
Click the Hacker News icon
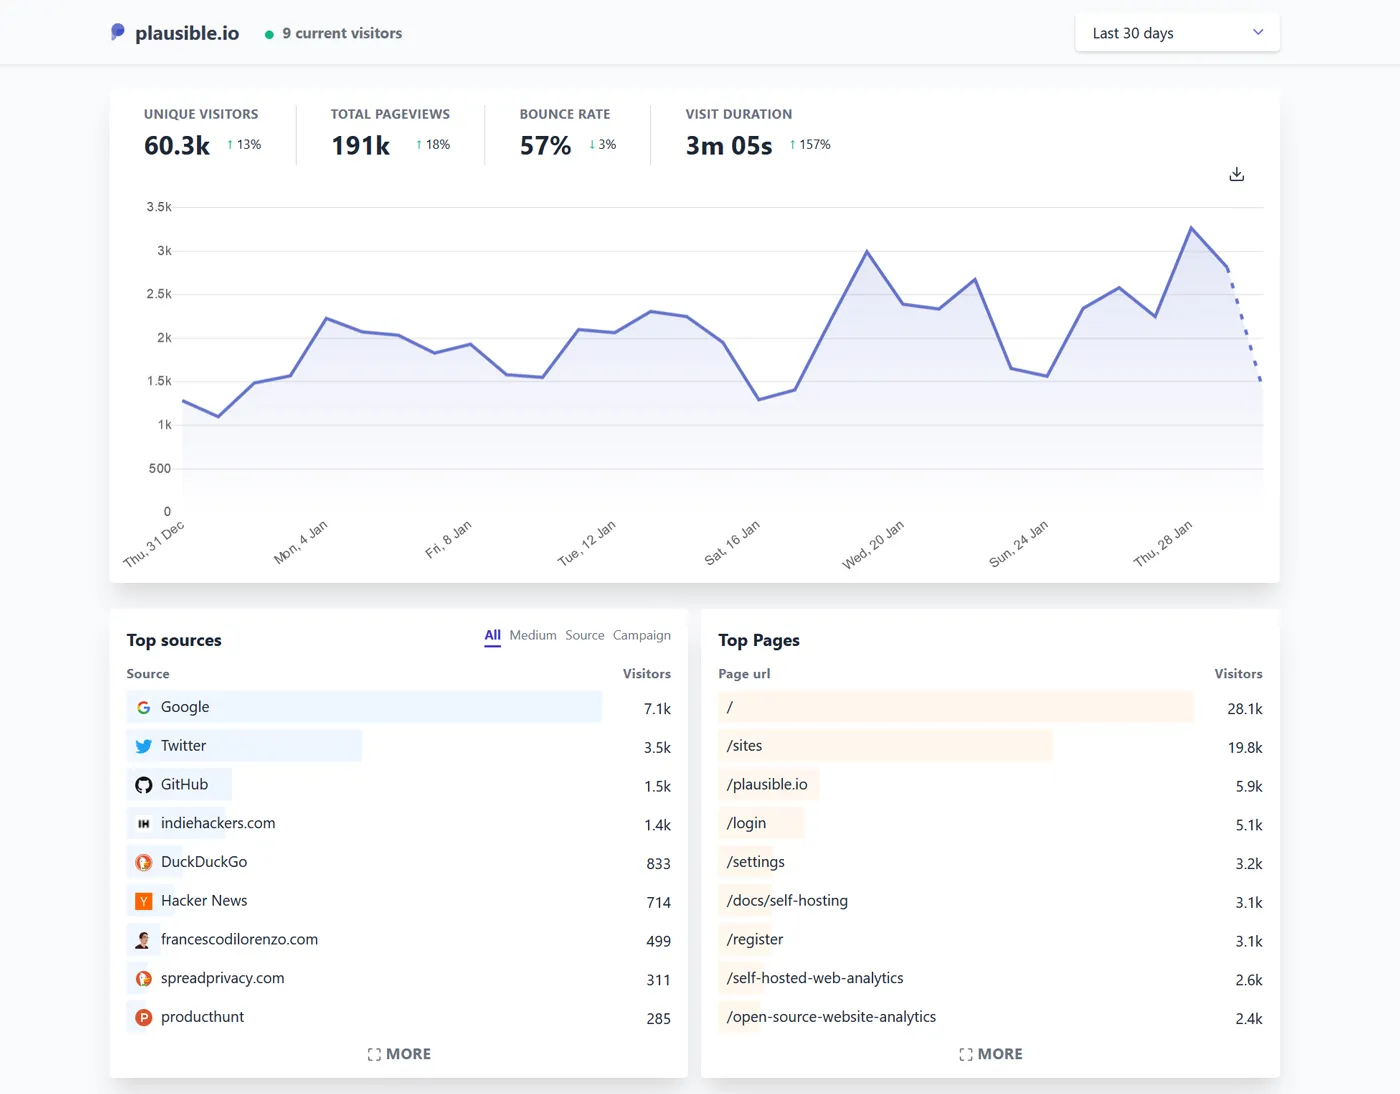coord(144,901)
